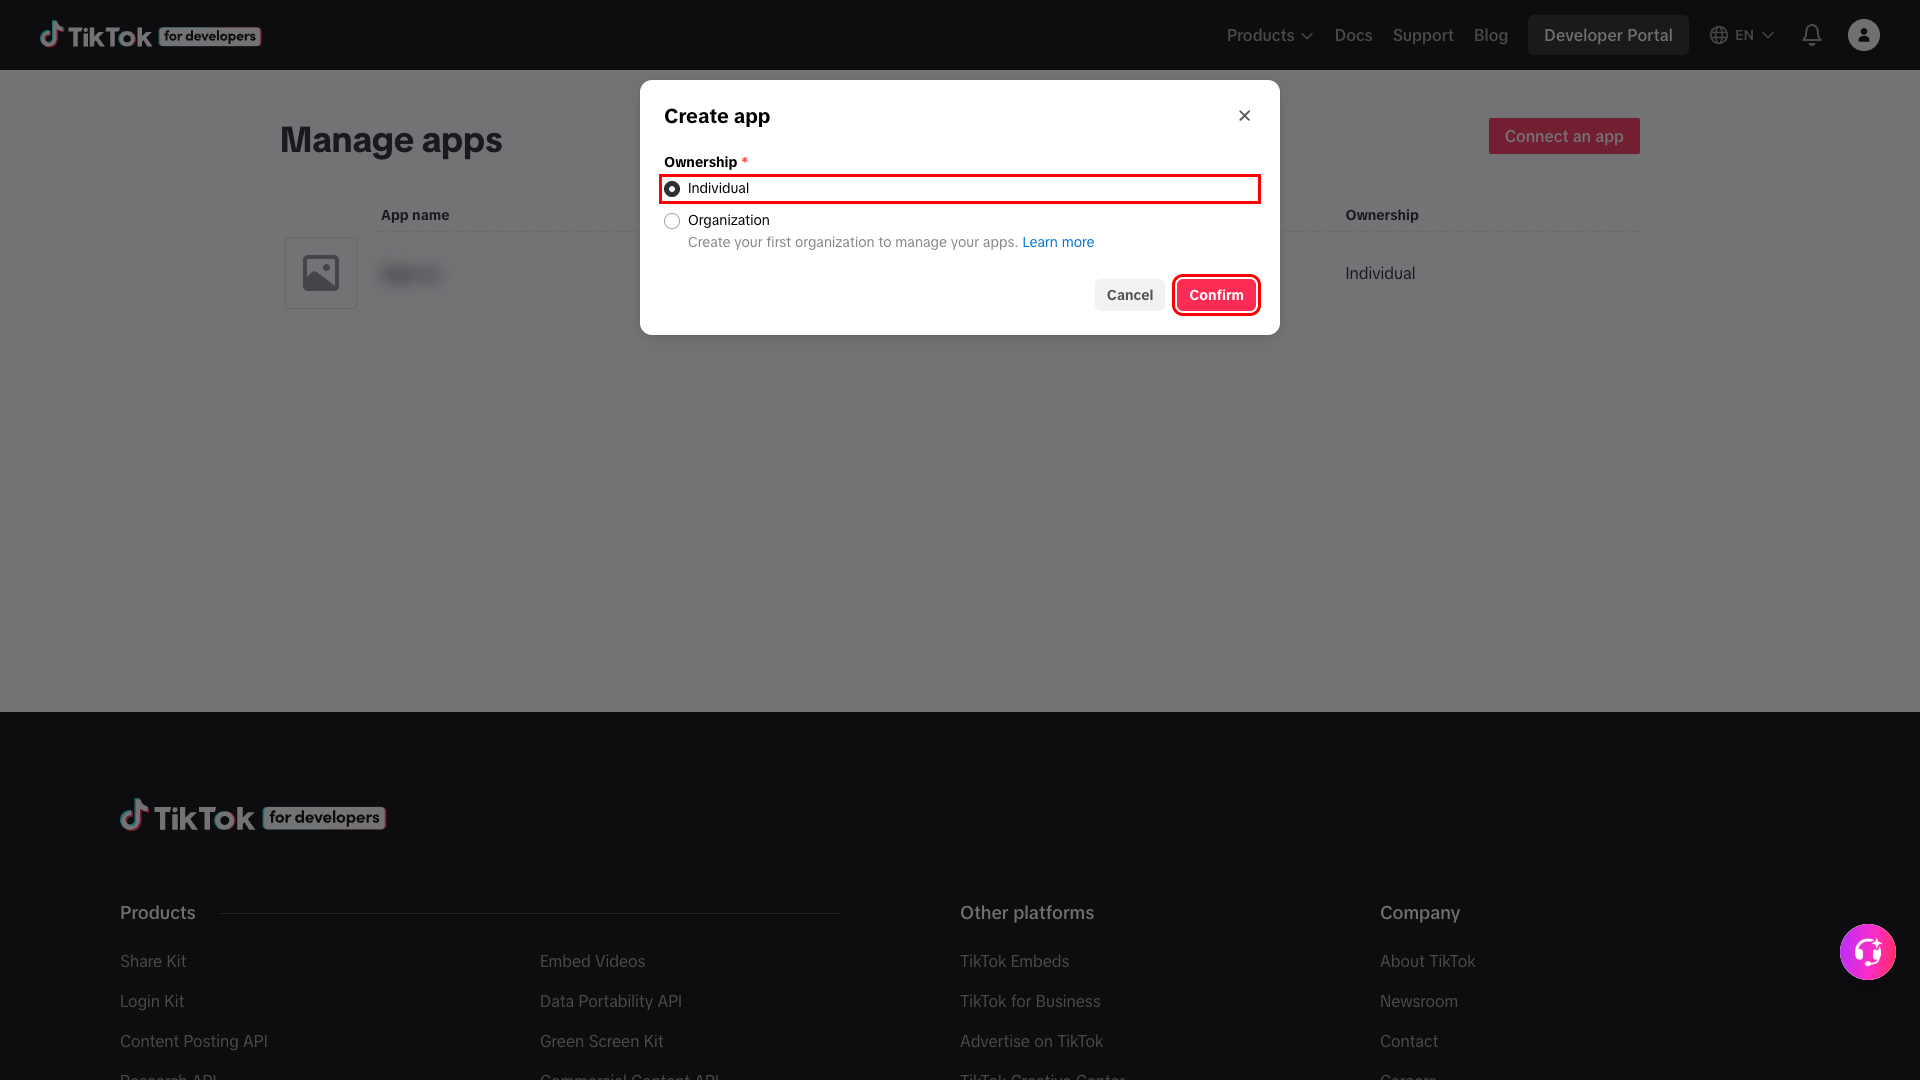Click the App name column header
Image resolution: width=1920 pixels, height=1080 pixels.
coord(415,215)
